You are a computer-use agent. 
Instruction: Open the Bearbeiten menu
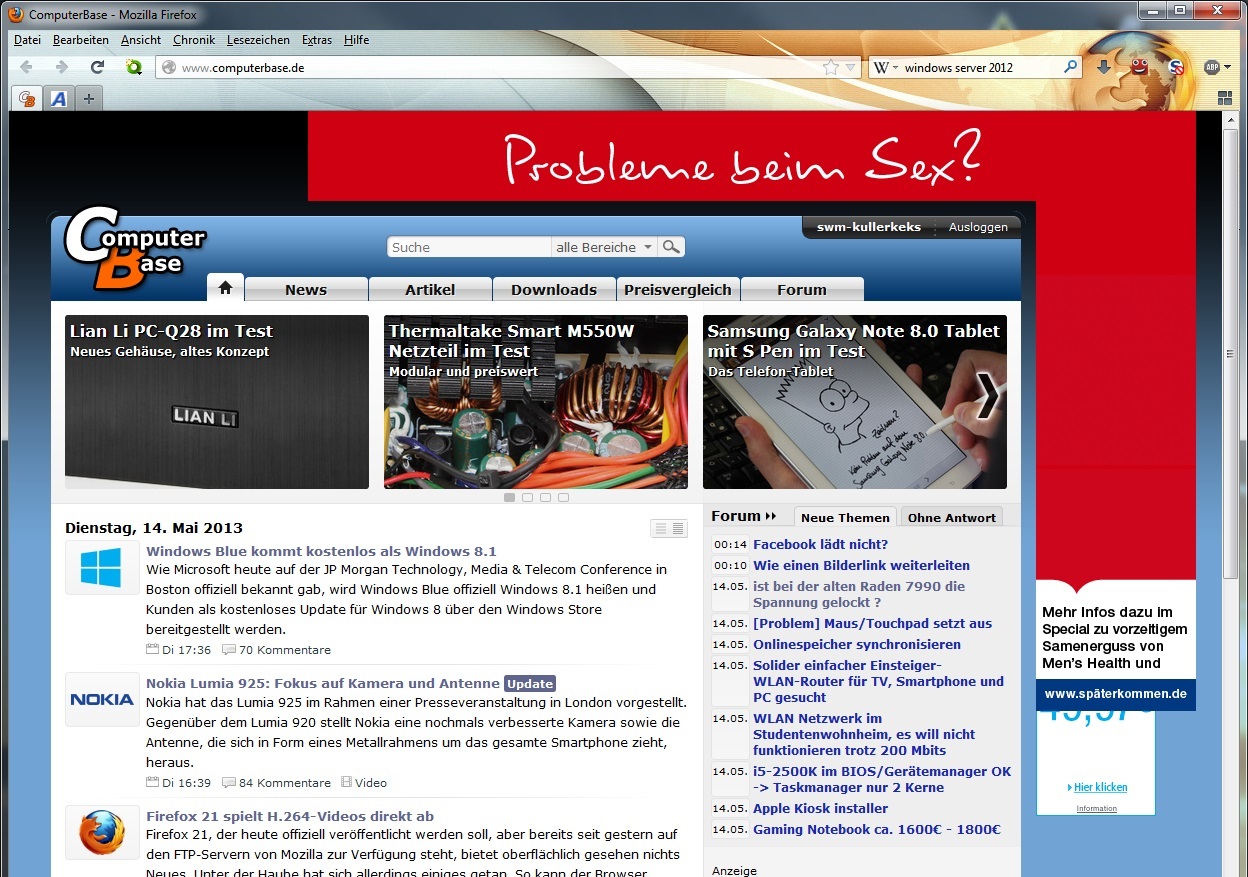click(x=81, y=40)
